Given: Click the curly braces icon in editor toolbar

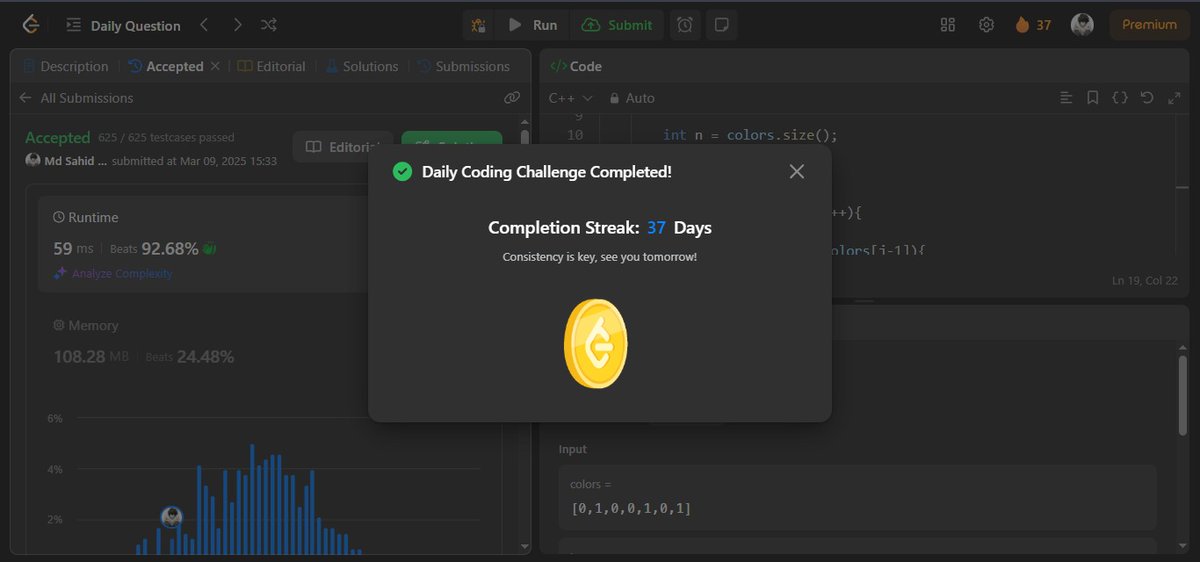Looking at the screenshot, I should pos(1120,98).
